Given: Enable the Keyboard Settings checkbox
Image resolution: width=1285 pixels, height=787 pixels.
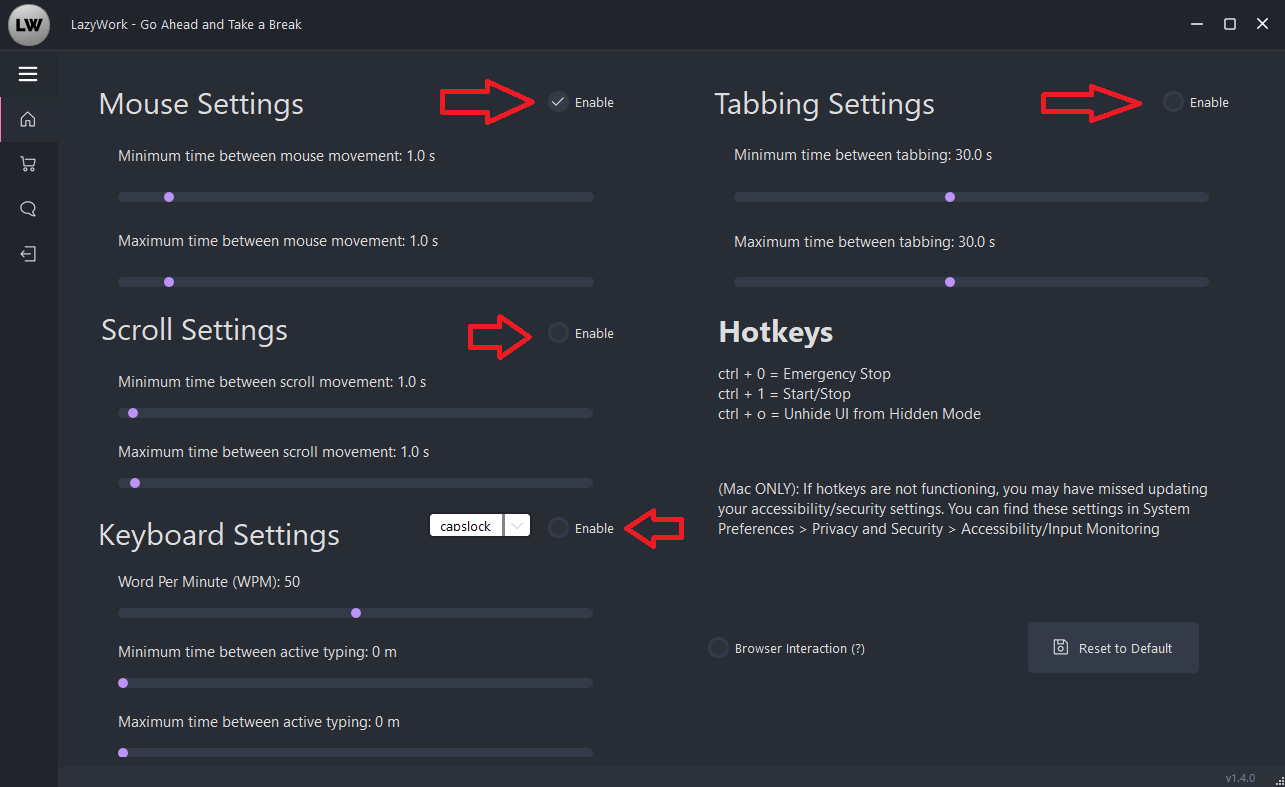Looking at the screenshot, I should pyautogui.click(x=558, y=528).
